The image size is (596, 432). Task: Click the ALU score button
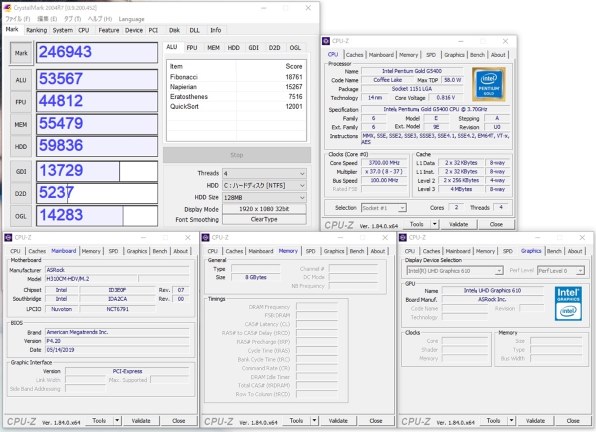pos(21,80)
